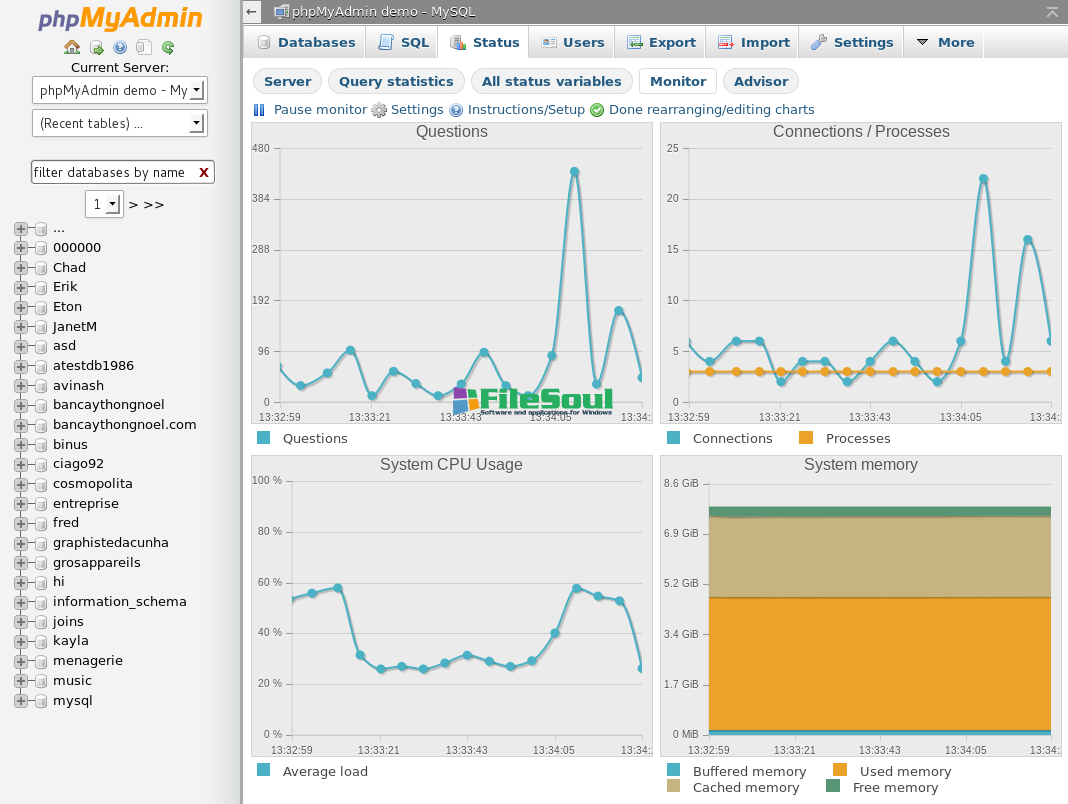Open the Current Server dropdown
The width and height of the screenshot is (1068, 804).
click(x=119, y=90)
